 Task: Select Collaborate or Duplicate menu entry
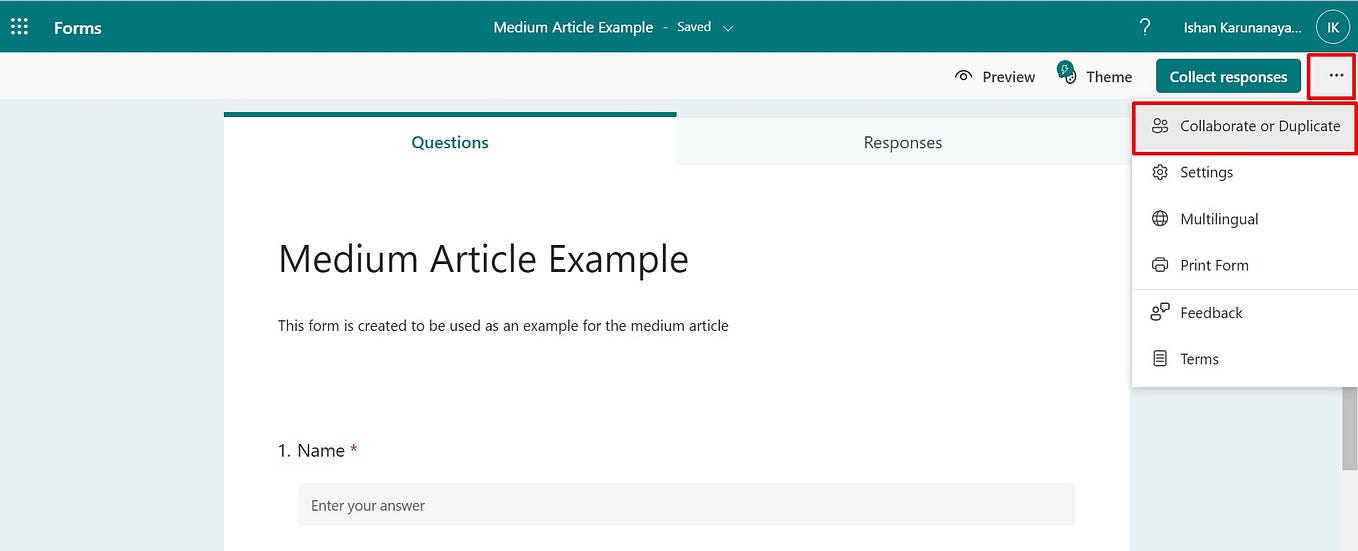(1245, 126)
